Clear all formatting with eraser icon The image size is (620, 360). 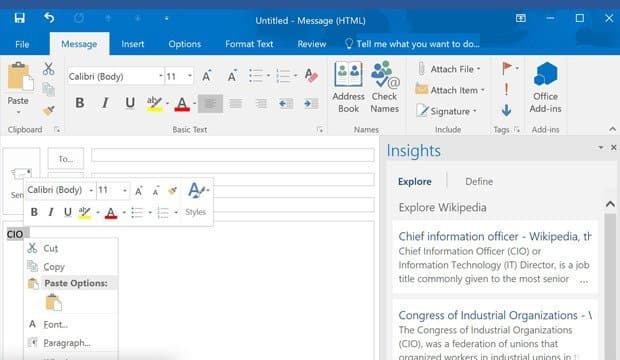pos(311,76)
